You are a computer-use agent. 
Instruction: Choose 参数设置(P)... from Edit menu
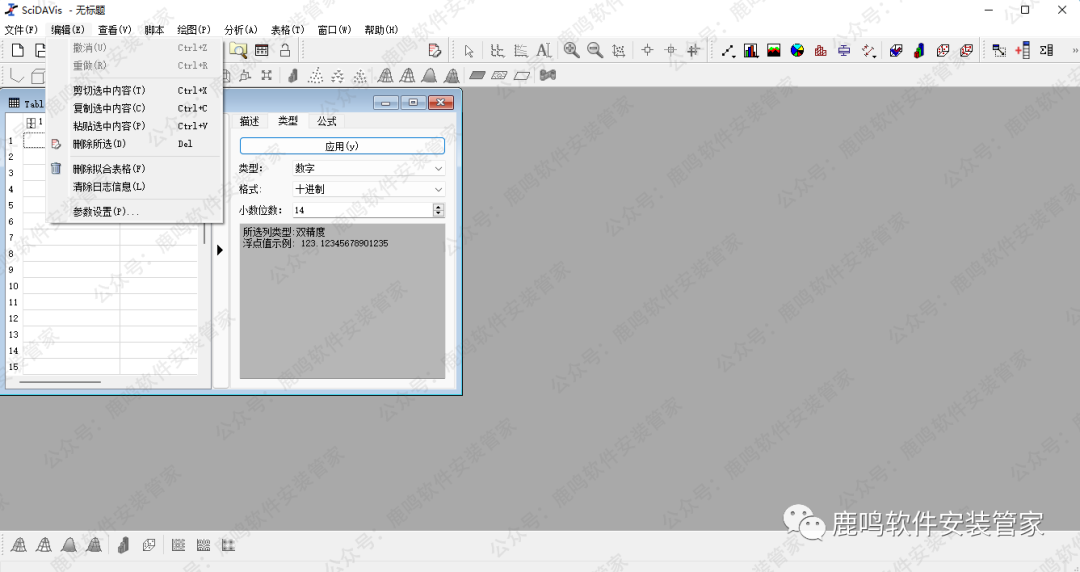tap(106, 212)
